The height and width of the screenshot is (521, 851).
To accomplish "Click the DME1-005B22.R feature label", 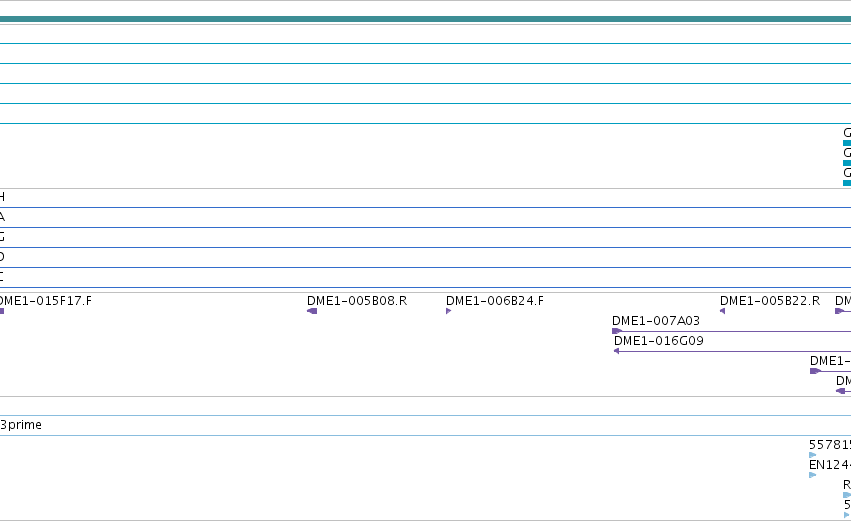I will point(770,301).
